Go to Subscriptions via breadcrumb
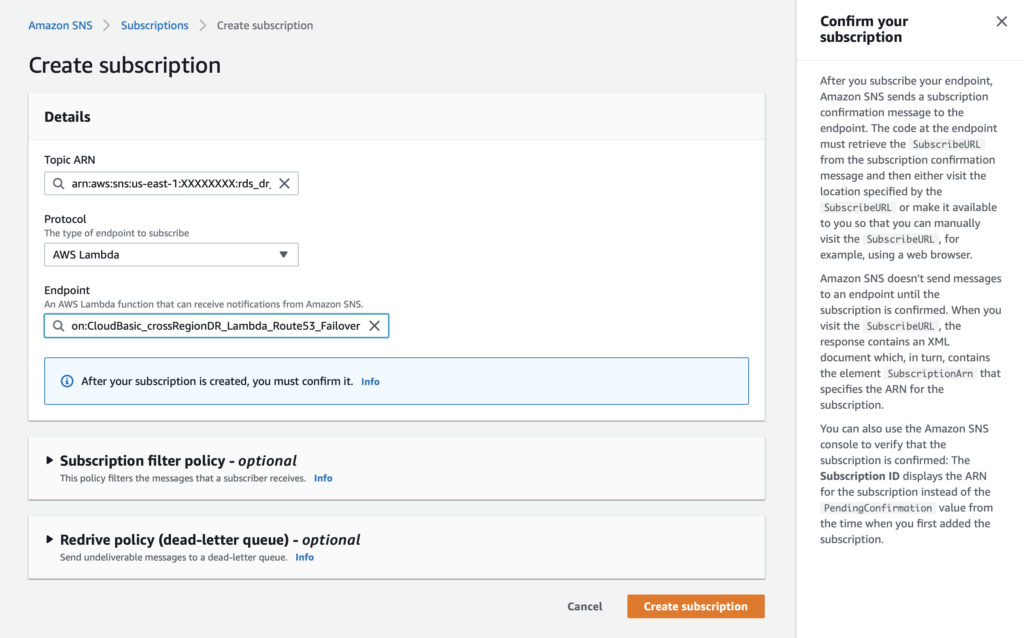Viewport: 1024px width, 638px height. tap(154, 25)
